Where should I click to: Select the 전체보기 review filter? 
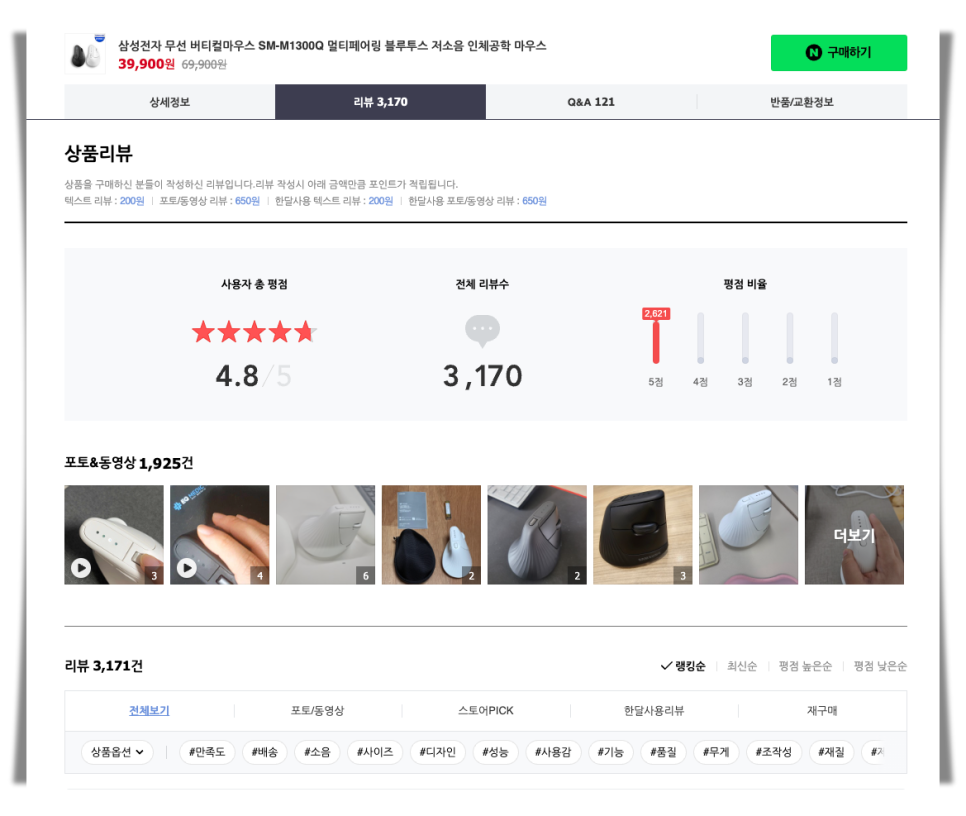(149, 711)
